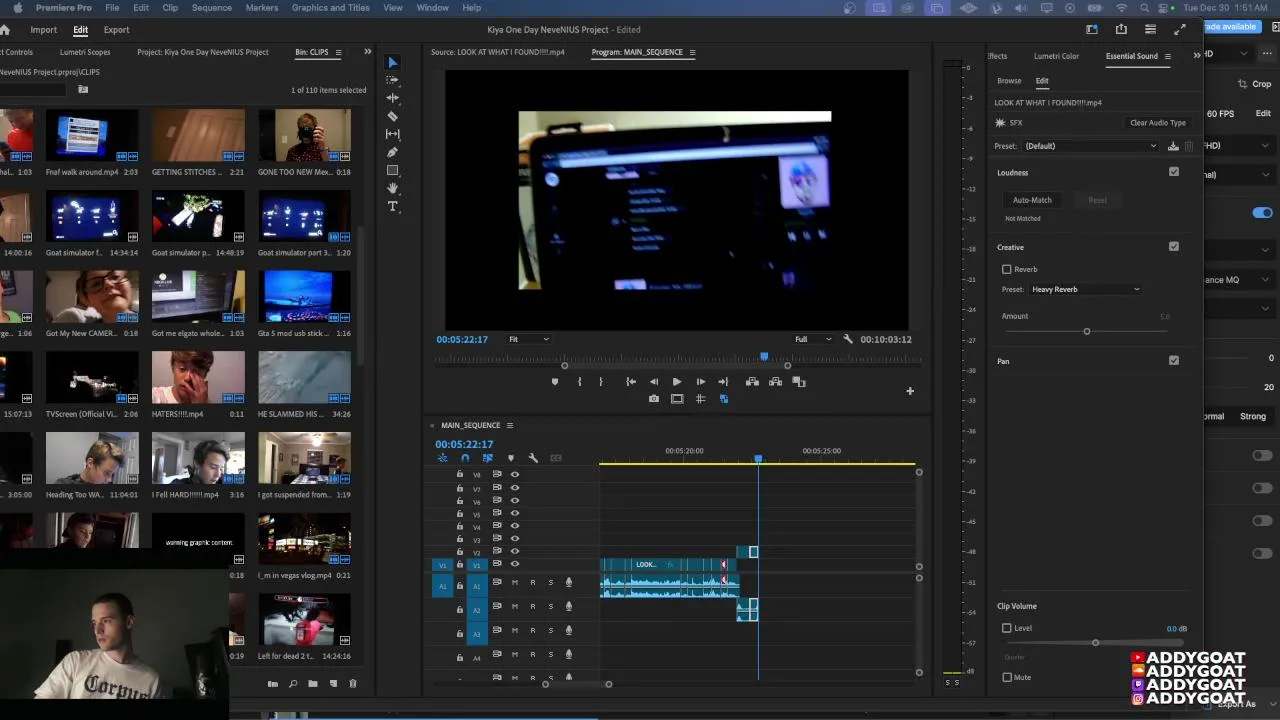Select the Track Select Forward tool
1280x720 pixels.
tap(392, 80)
